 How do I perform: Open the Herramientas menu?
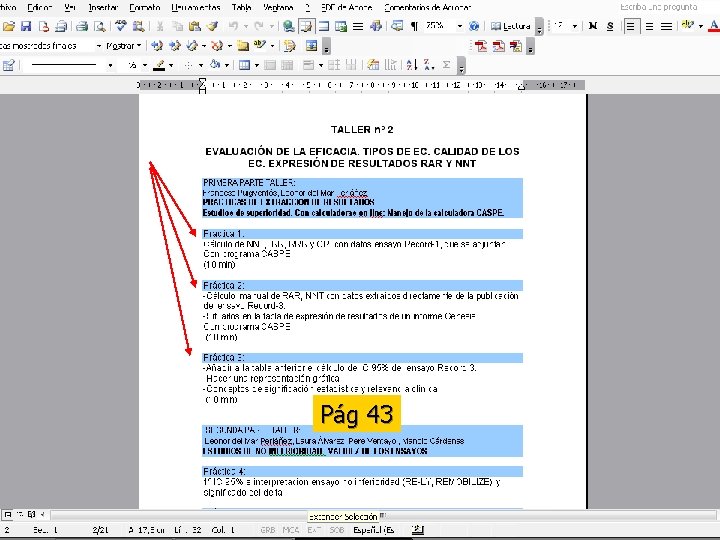pos(196,7)
